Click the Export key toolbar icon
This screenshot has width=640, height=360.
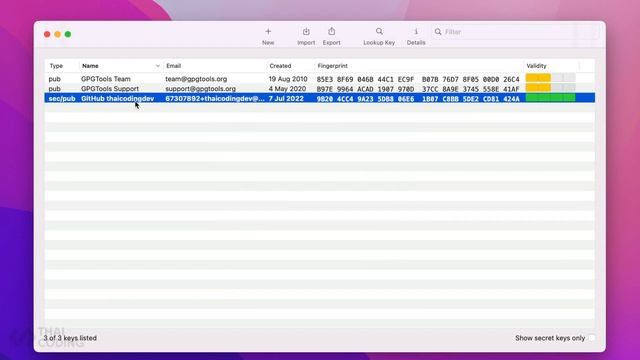(331, 32)
